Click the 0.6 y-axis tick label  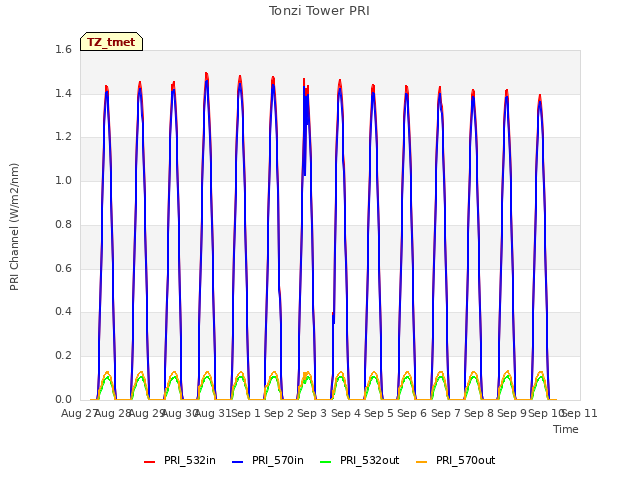[63, 268]
